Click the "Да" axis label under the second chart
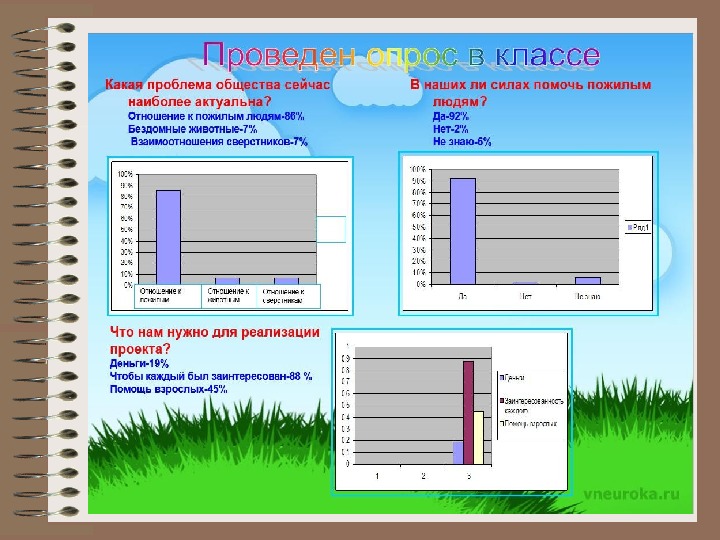 [x=463, y=296]
